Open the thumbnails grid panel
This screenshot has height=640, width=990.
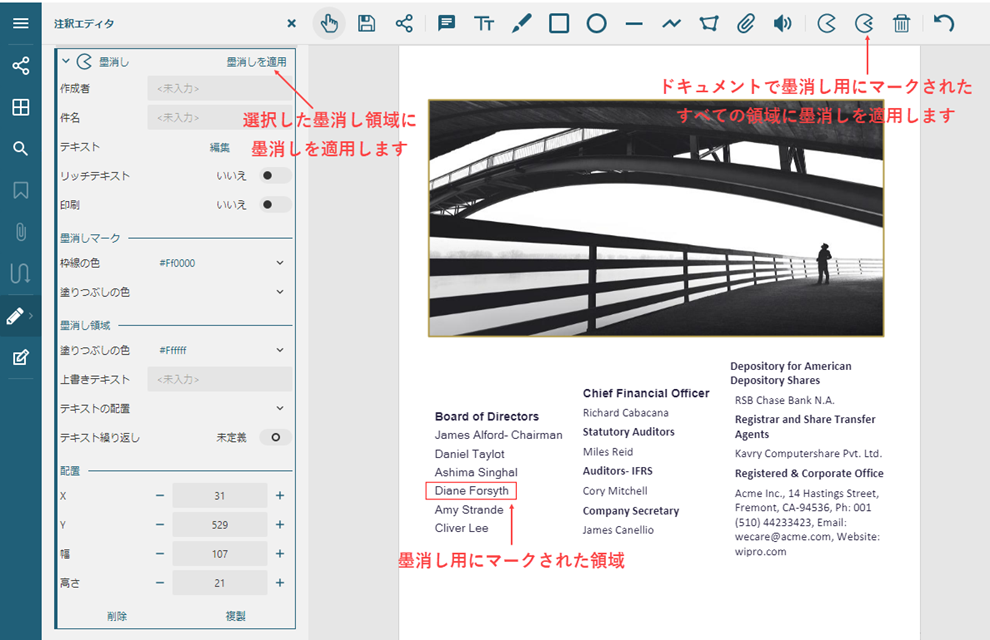click(21, 107)
